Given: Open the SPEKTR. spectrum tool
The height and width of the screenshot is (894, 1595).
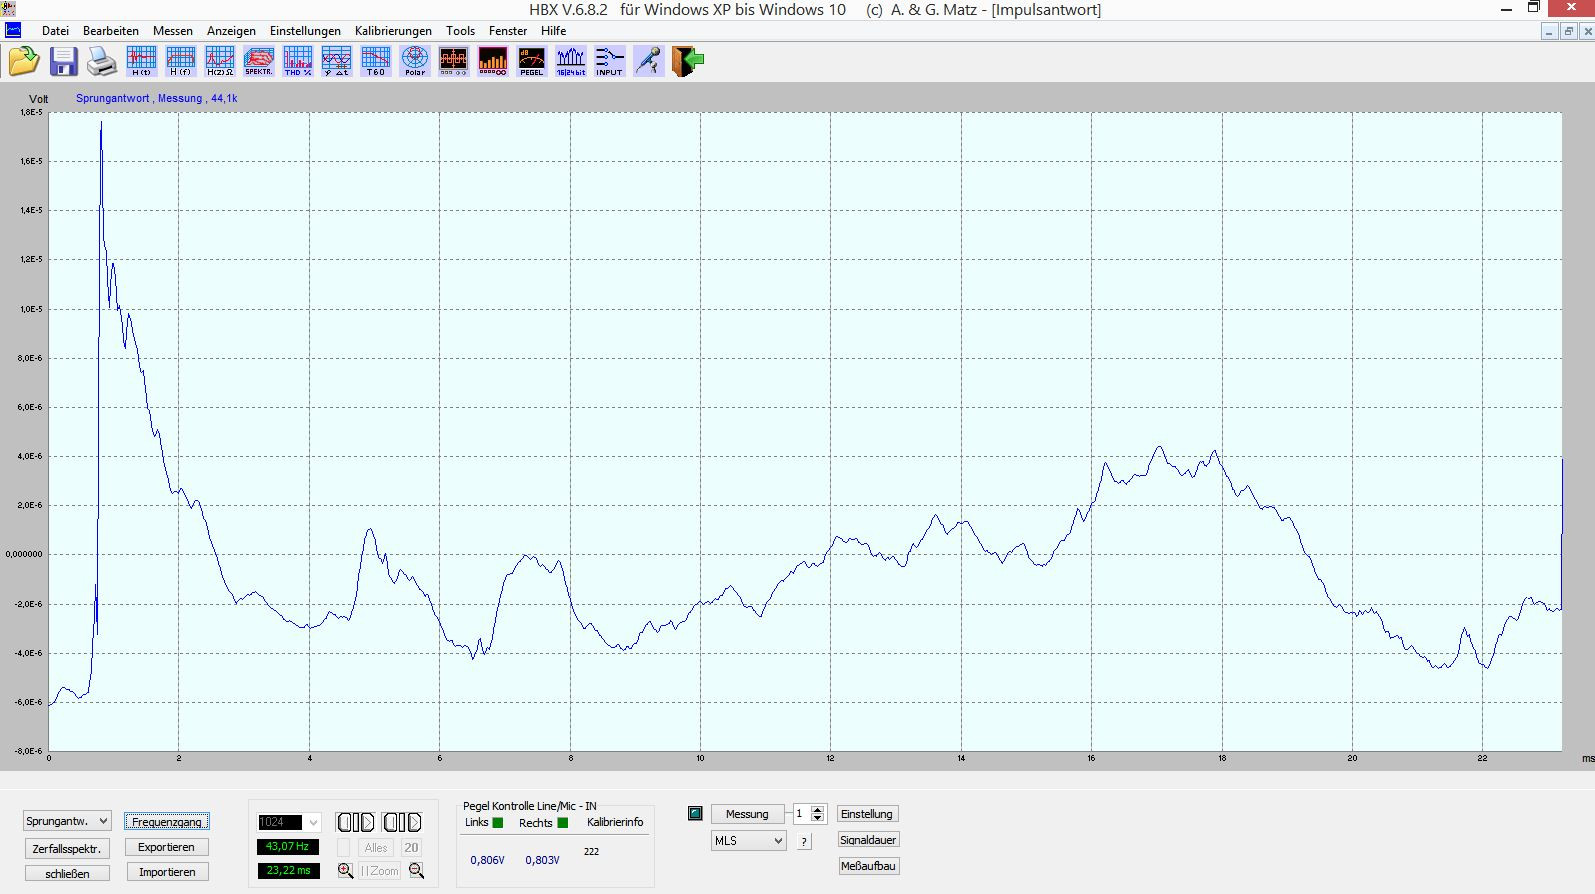Looking at the screenshot, I should (258, 61).
